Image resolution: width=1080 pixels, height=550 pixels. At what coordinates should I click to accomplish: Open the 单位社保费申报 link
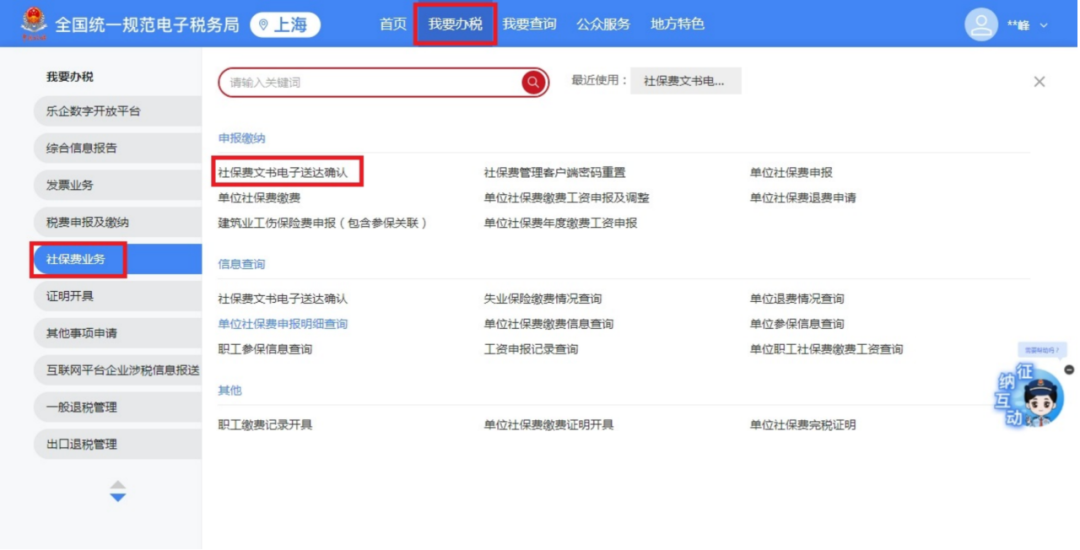791,172
